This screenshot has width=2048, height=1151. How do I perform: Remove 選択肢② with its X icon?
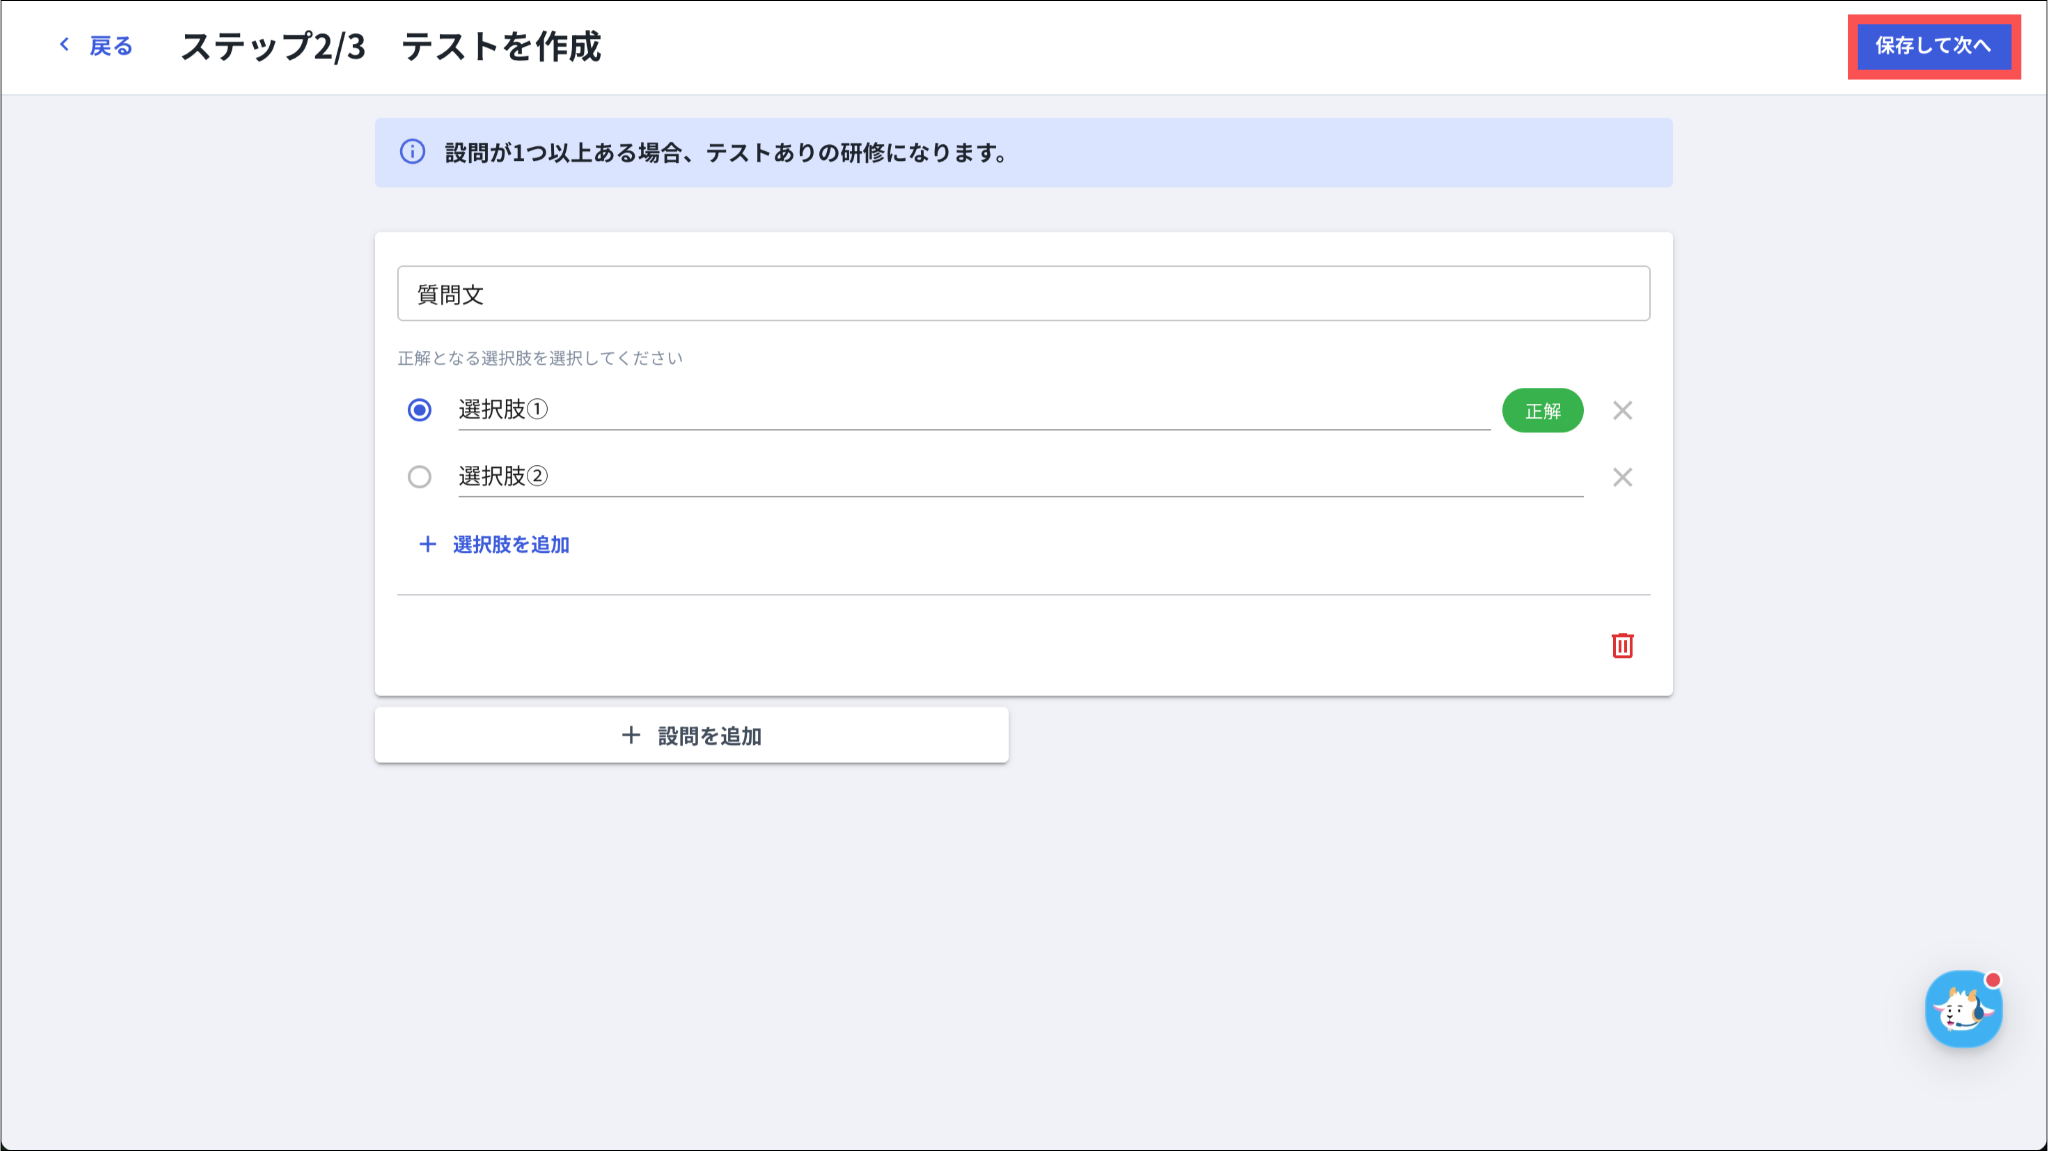click(1622, 478)
